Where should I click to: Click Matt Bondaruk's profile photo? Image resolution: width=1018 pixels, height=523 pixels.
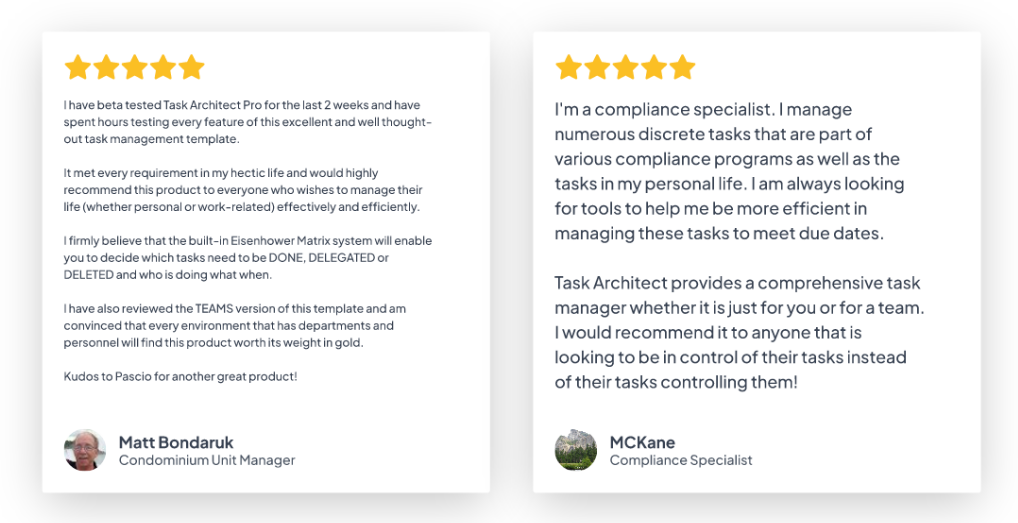85,450
